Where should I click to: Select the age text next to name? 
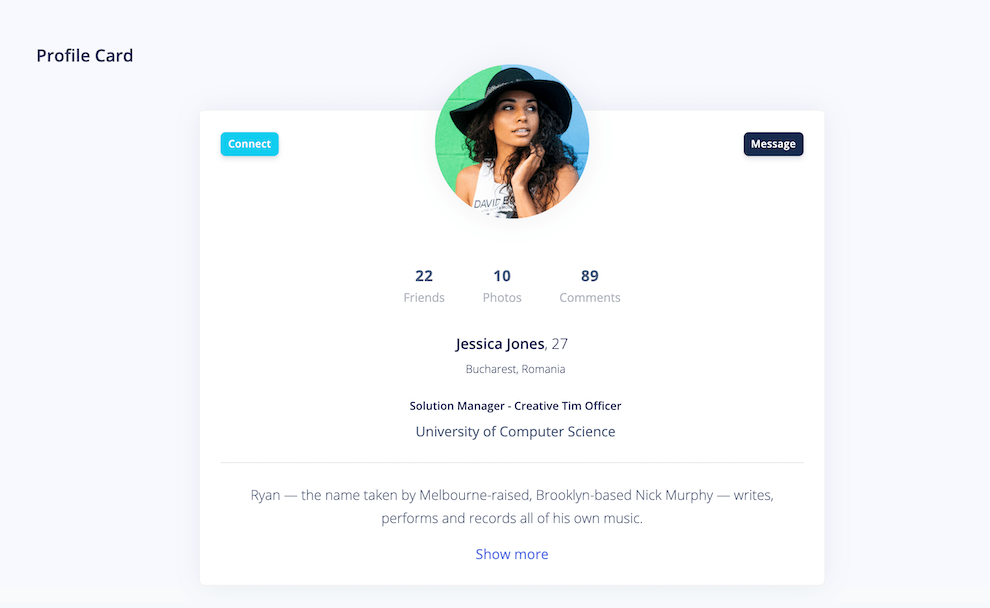(559, 344)
